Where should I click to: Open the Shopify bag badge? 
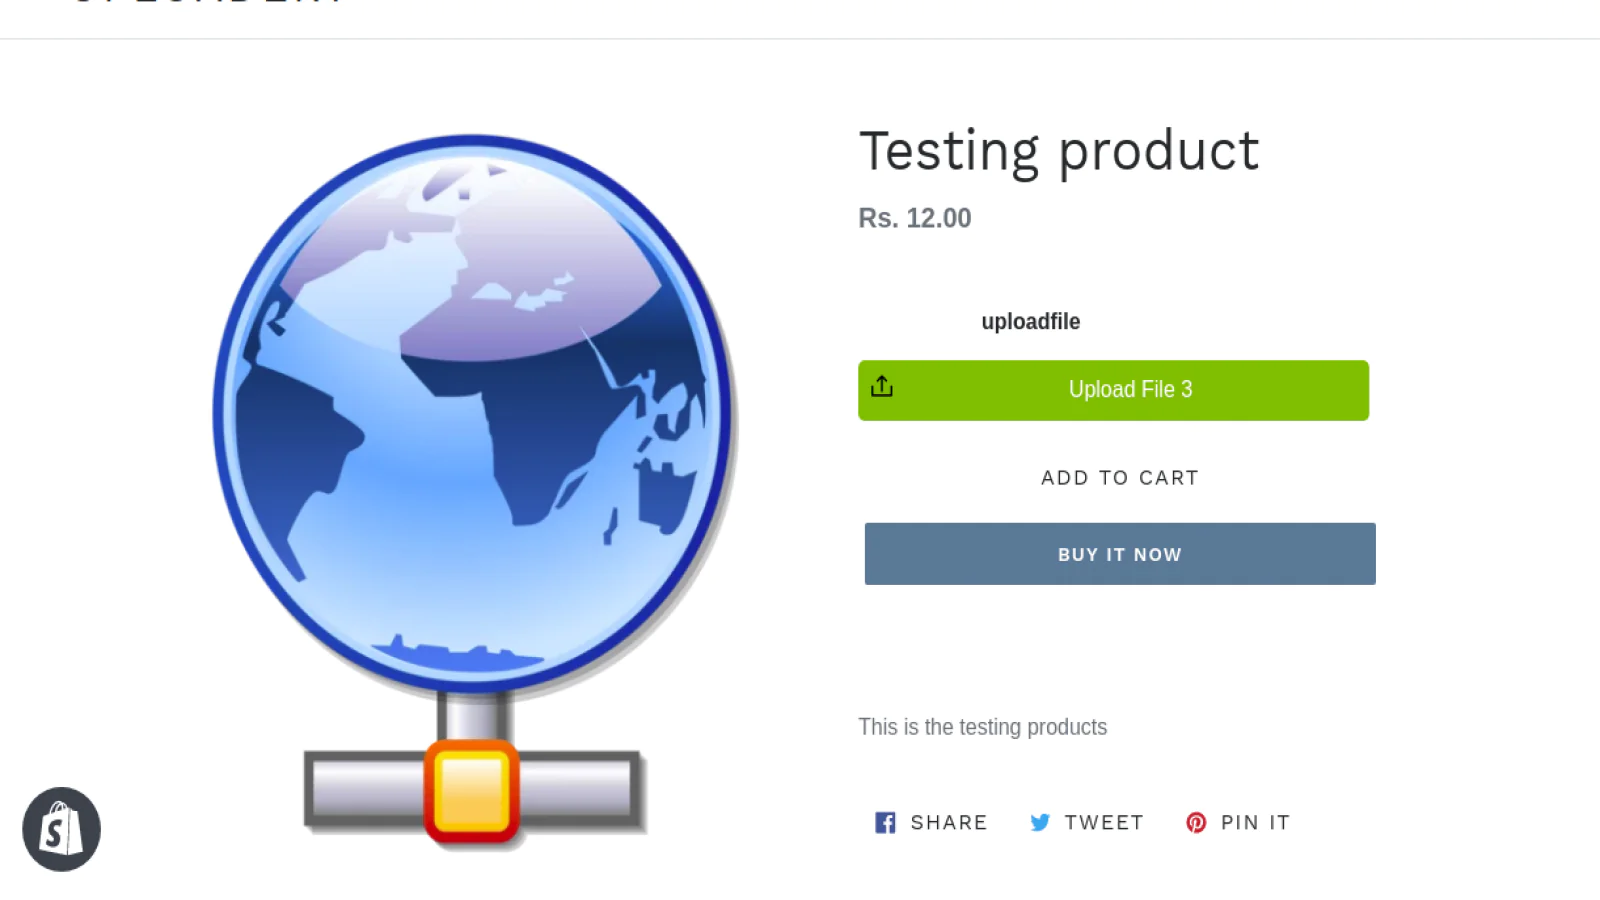(x=61, y=829)
